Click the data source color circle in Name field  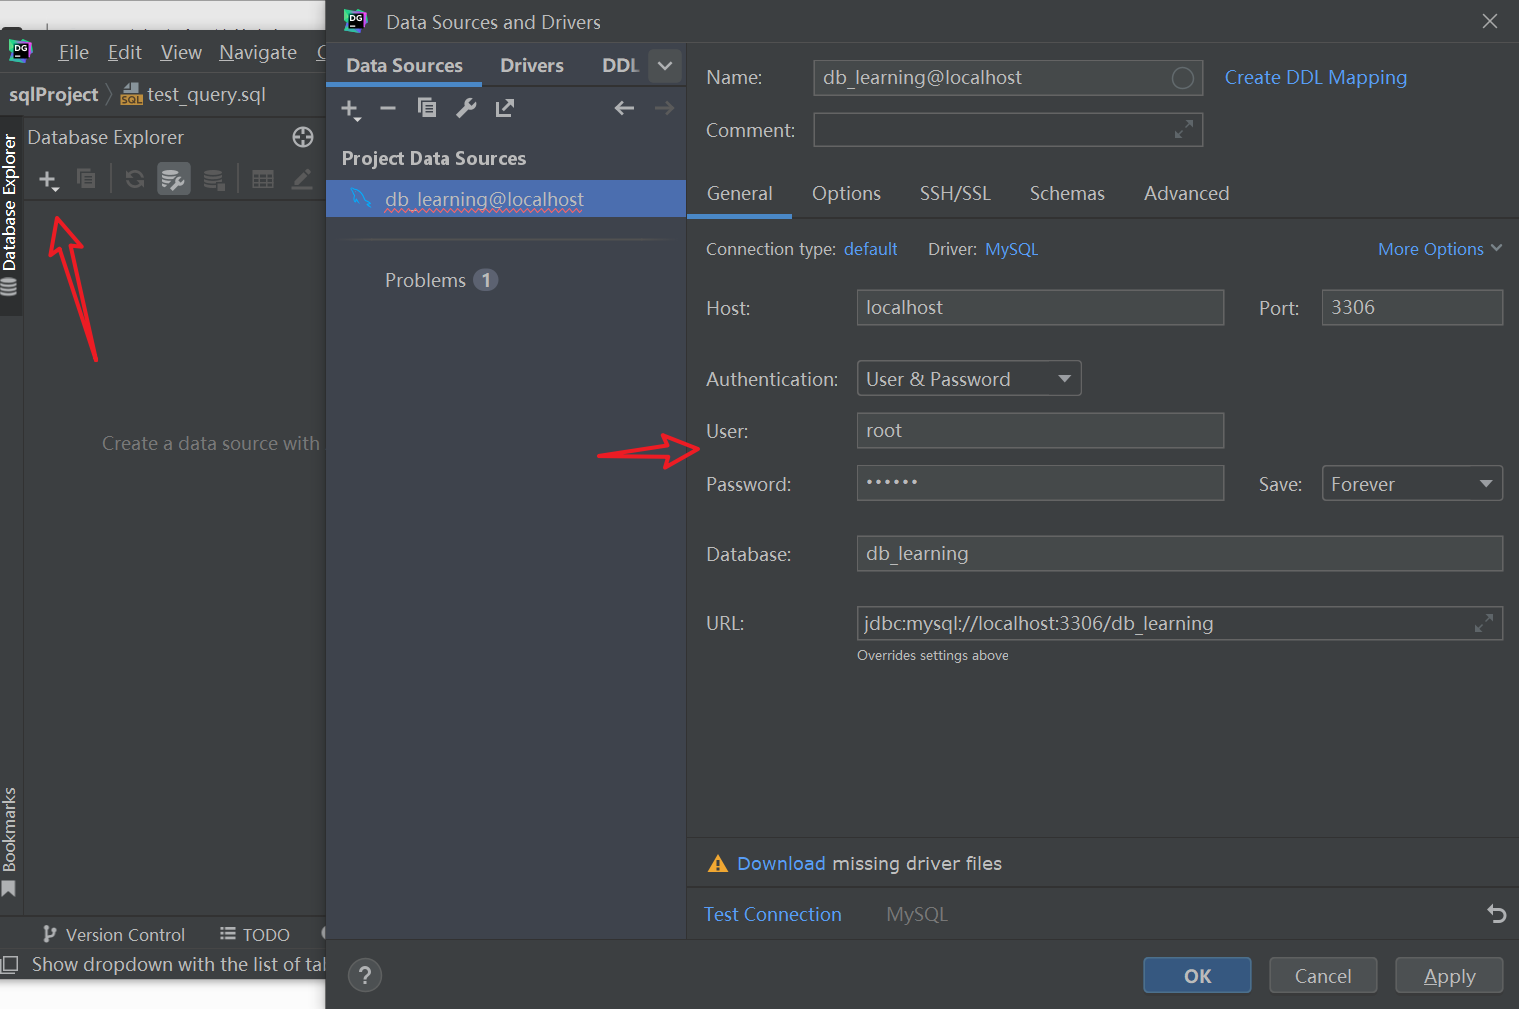coord(1183,78)
